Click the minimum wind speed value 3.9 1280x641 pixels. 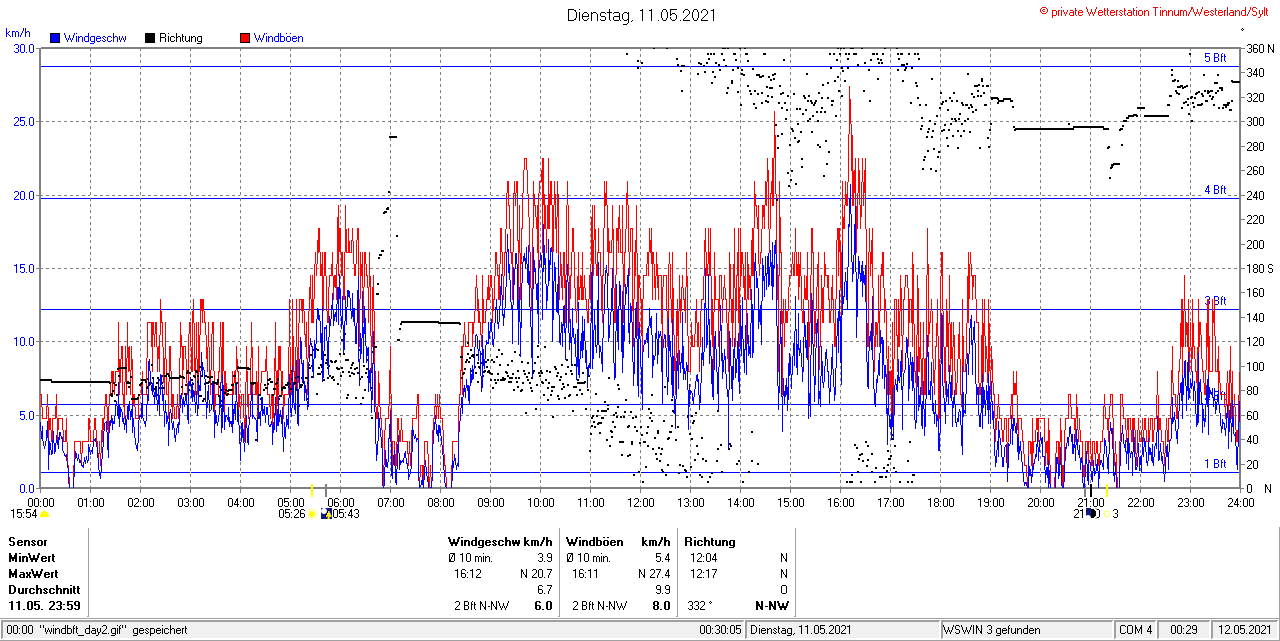pos(545,557)
